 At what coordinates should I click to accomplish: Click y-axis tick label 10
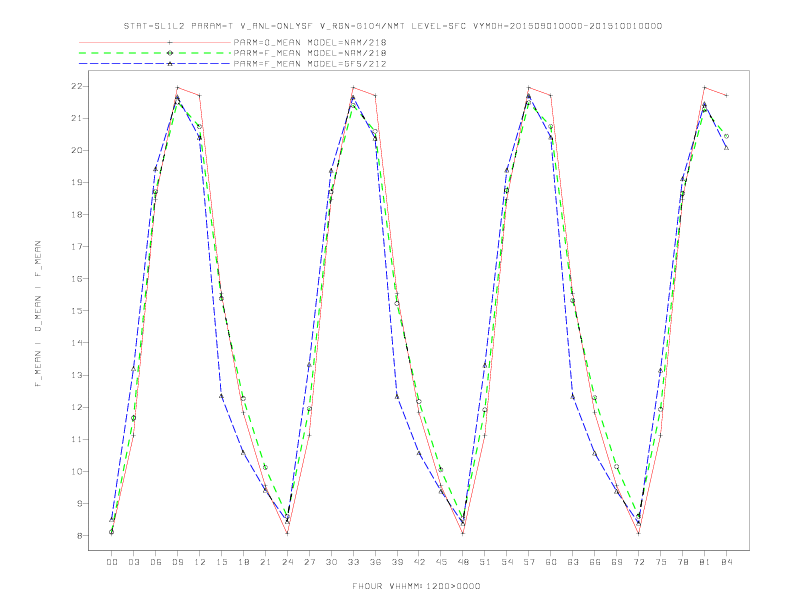[x=77, y=472]
